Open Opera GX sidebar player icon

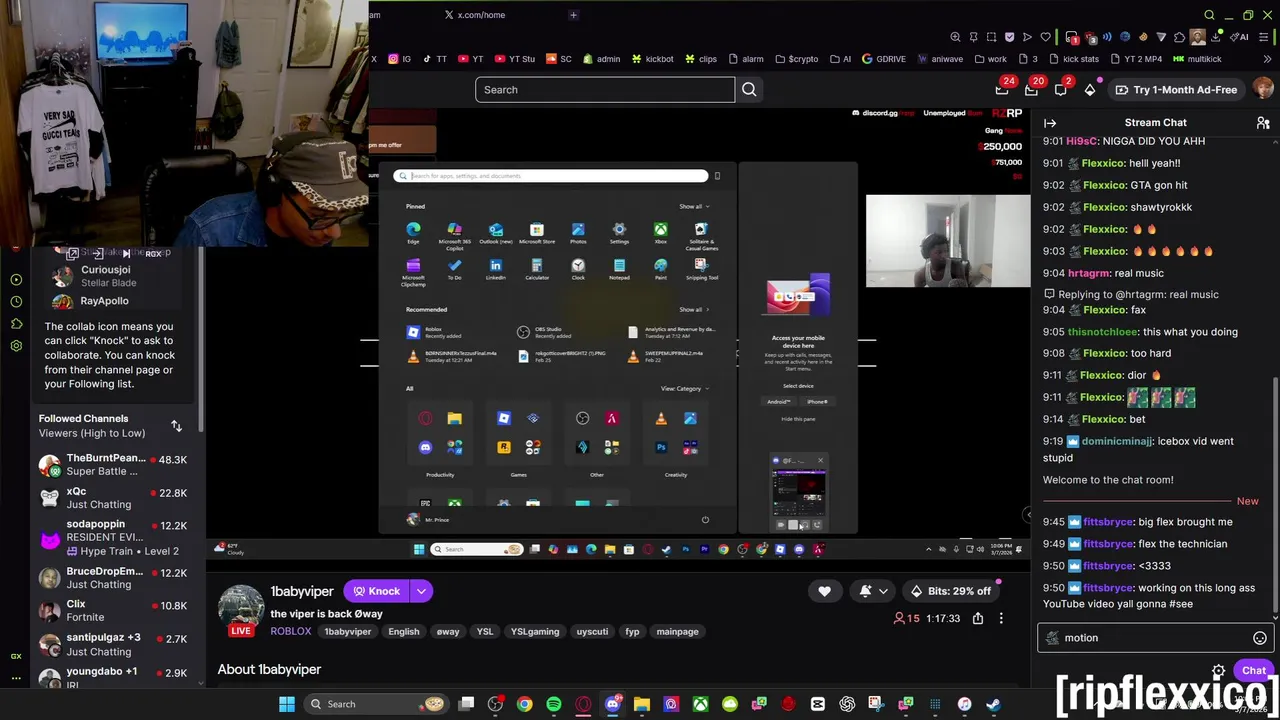pyautogui.click(x=16, y=280)
